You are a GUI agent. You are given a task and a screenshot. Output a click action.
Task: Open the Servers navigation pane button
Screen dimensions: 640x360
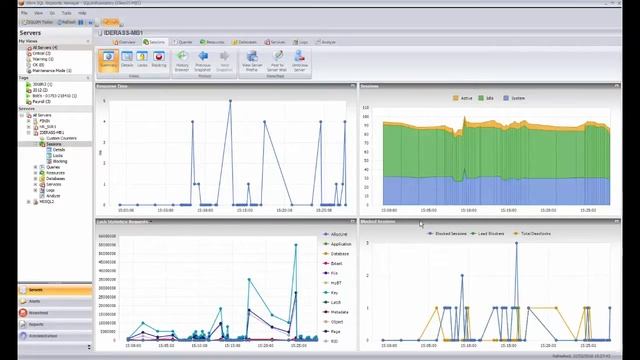55,290
